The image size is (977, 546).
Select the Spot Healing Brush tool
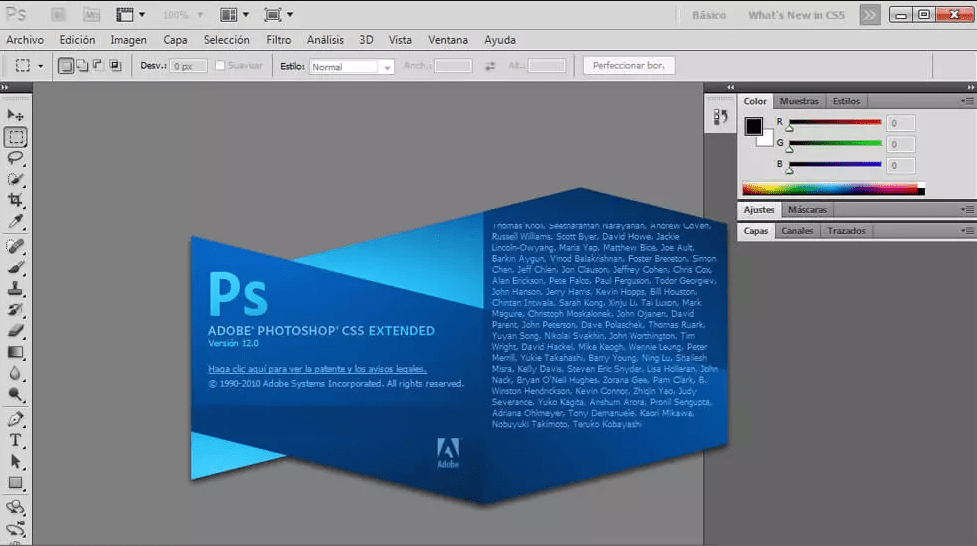16,246
